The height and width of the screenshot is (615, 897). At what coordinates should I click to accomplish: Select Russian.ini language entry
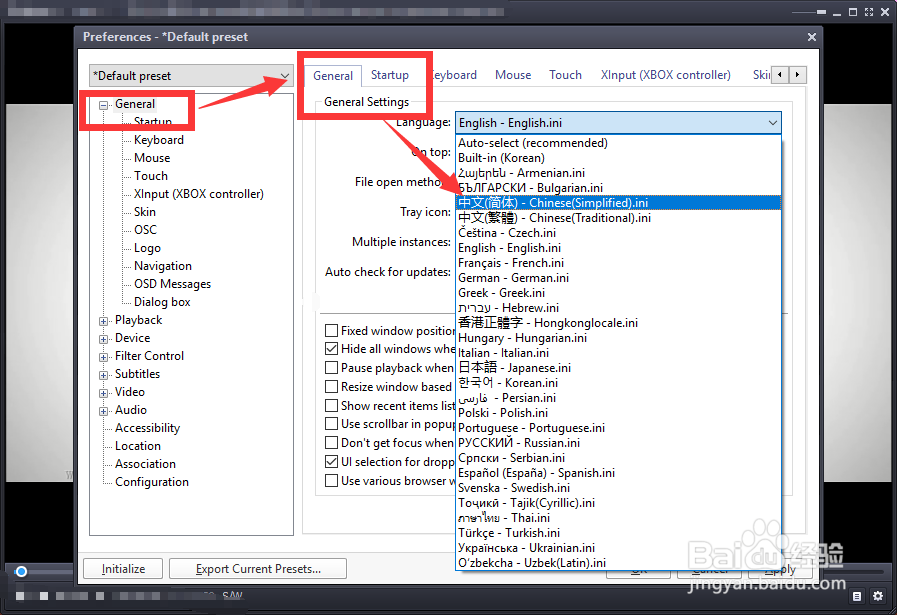pos(618,443)
